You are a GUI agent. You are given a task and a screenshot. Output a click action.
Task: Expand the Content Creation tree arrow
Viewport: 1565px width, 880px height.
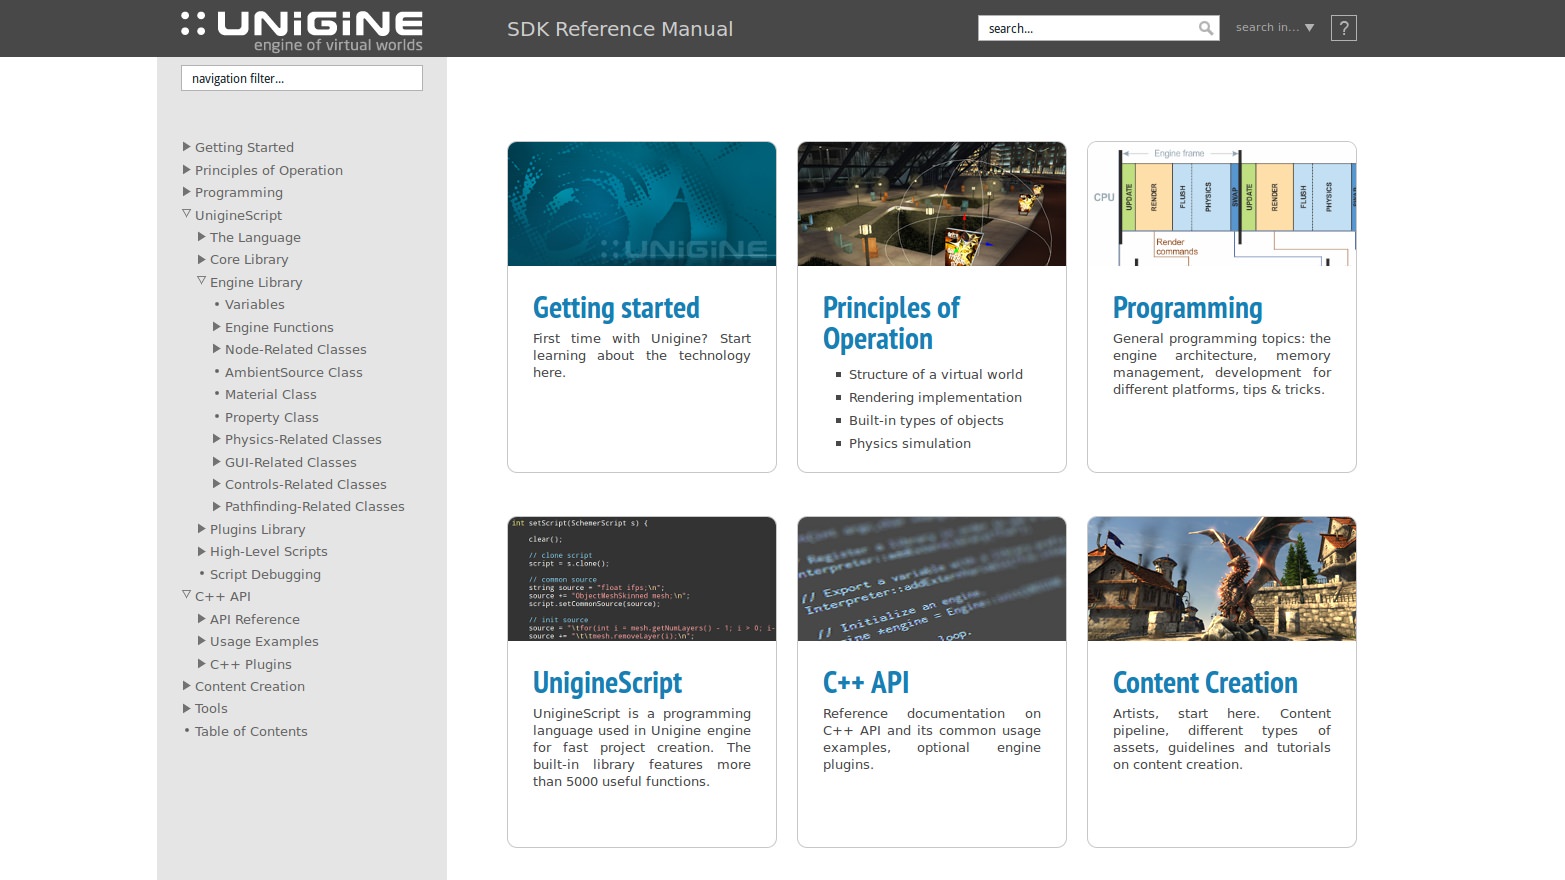(186, 686)
